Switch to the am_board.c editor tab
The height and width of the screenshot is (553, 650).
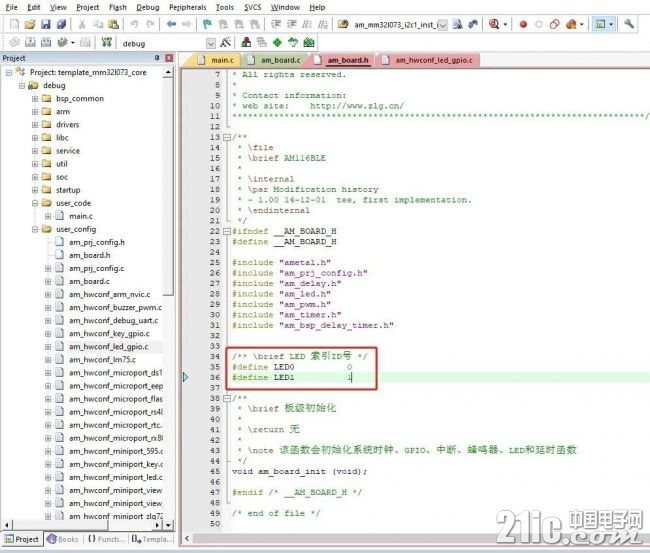(x=274, y=60)
